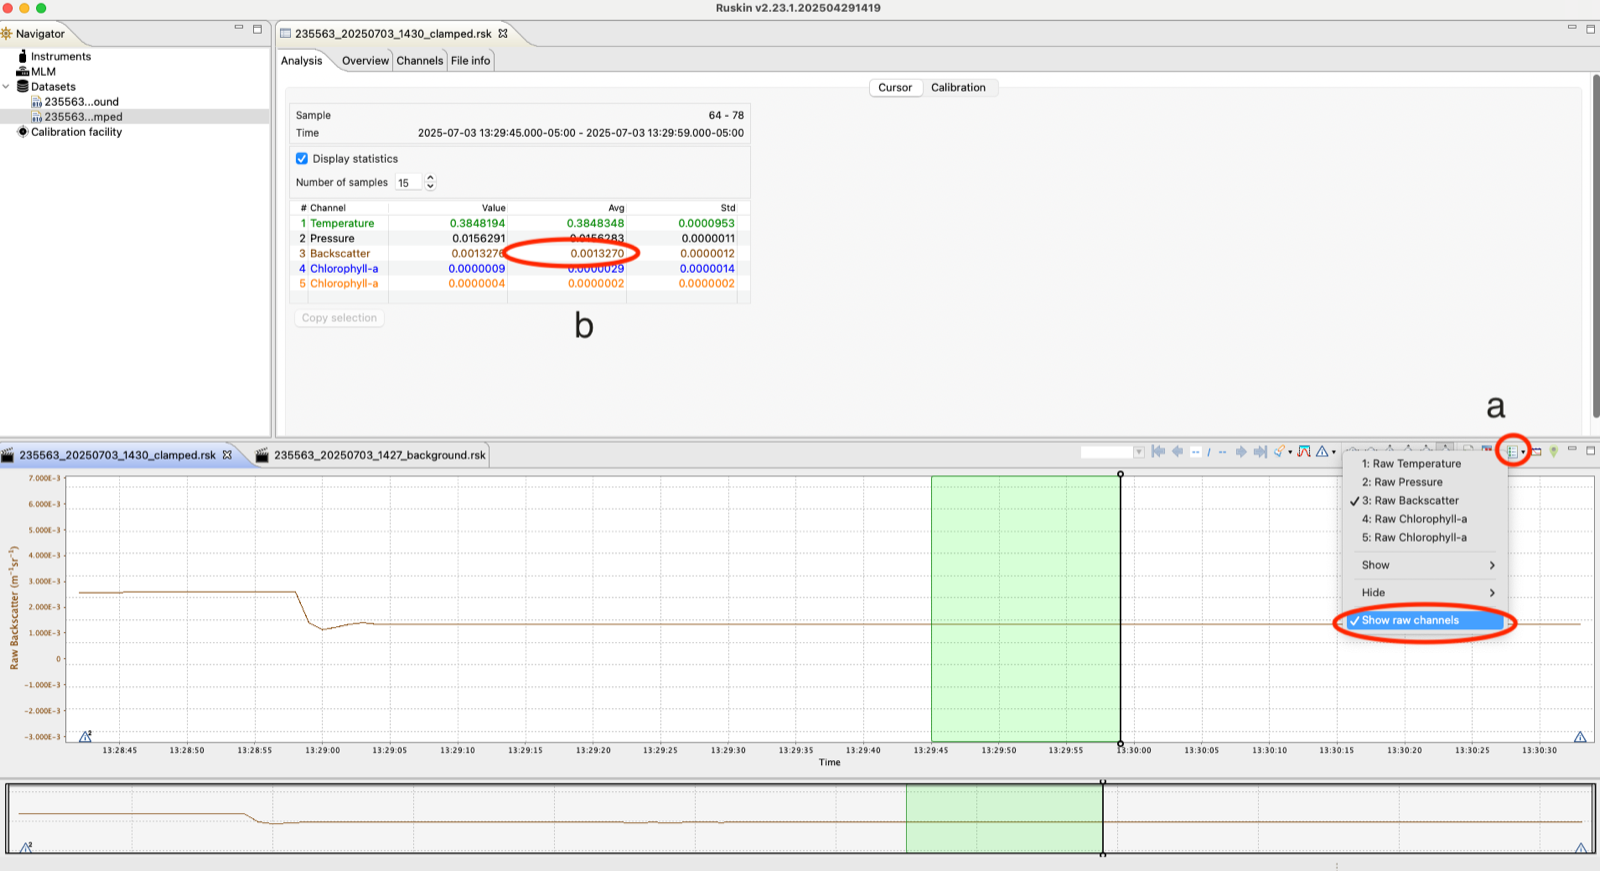Click the black cursor line top handle
The image size is (1600, 871).
(x=1120, y=474)
